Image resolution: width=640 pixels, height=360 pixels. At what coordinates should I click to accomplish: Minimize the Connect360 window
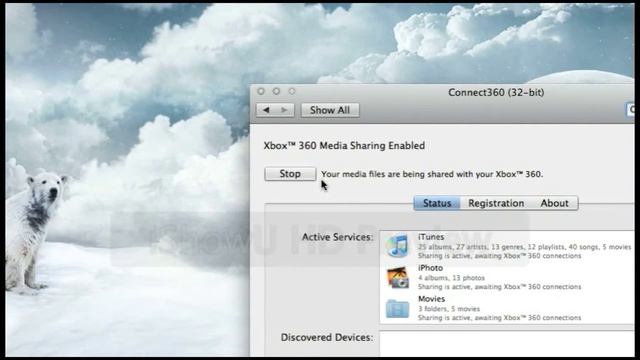(x=276, y=91)
